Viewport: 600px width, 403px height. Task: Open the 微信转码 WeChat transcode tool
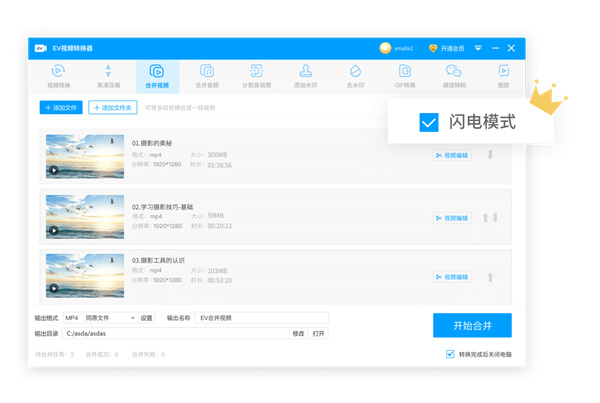[x=454, y=77]
